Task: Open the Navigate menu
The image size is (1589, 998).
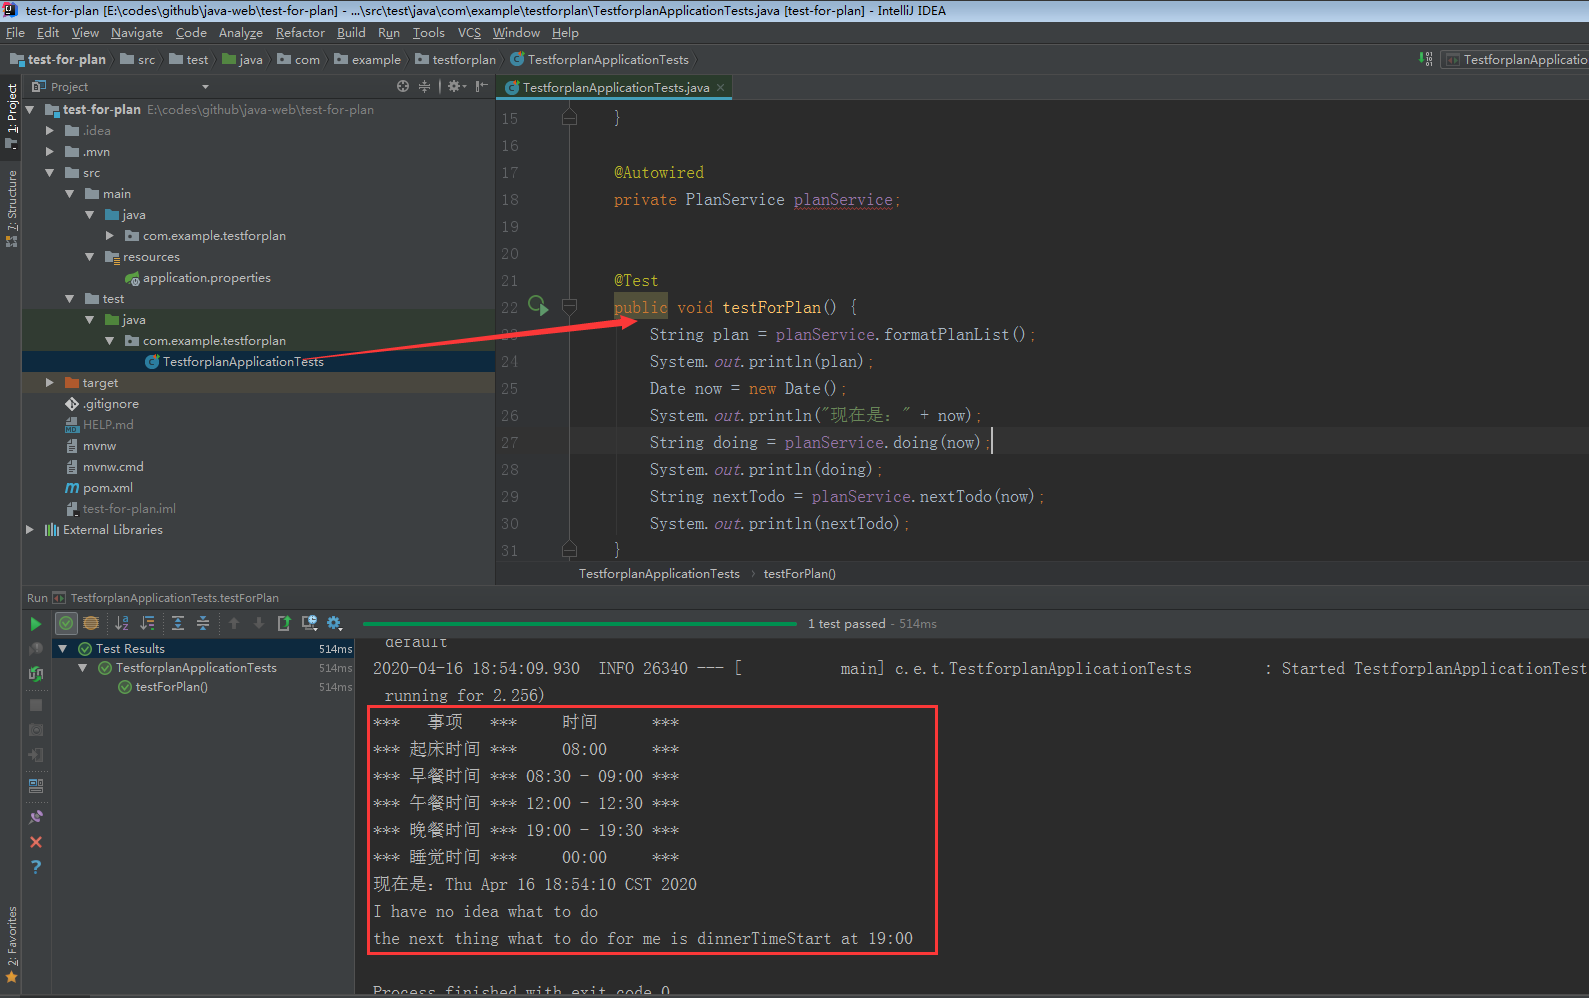Action: coord(137,33)
